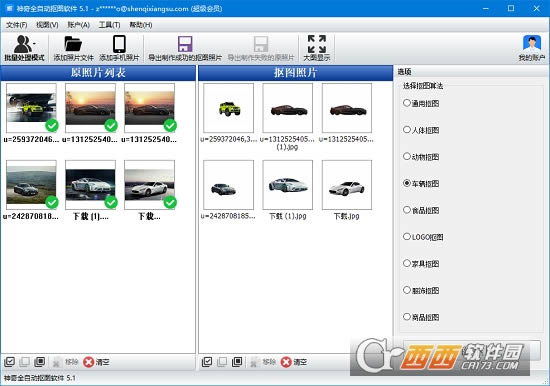
Task: Invert selection icon under the cutout photos panel
Action: pos(237,361)
